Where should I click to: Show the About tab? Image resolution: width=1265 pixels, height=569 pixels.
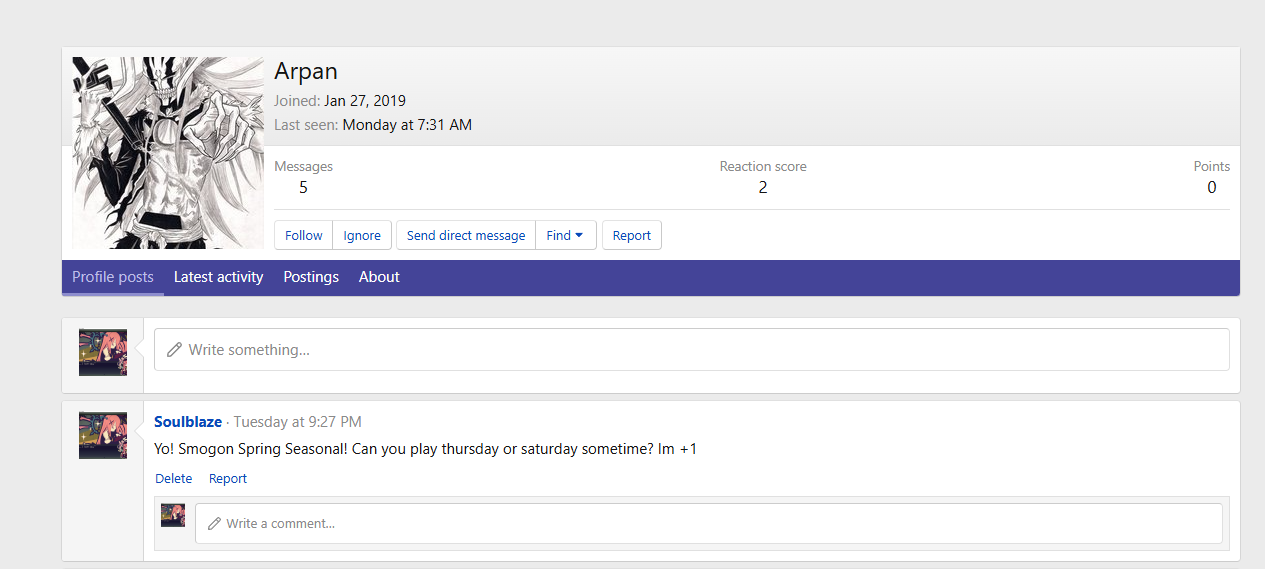379,277
